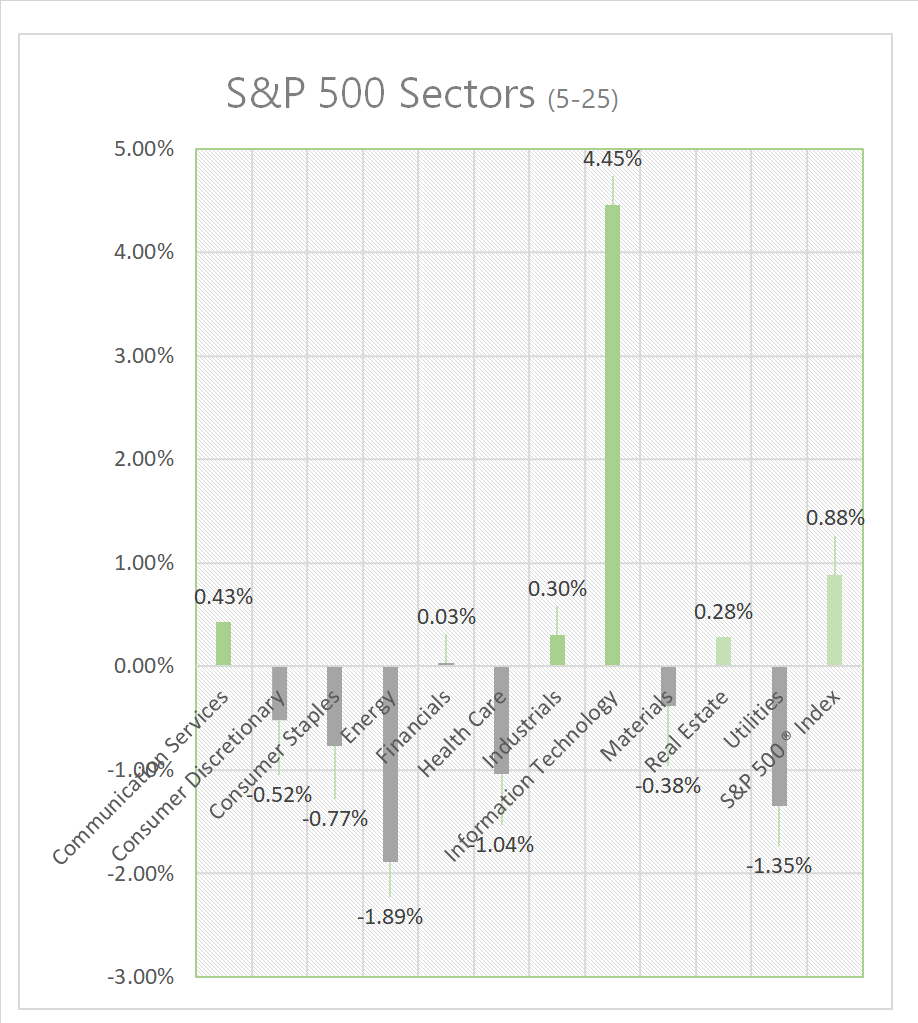Screen dimensions: 918x1023
Task: Select the Real Estate bar
Action: click(x=723, y=651)
